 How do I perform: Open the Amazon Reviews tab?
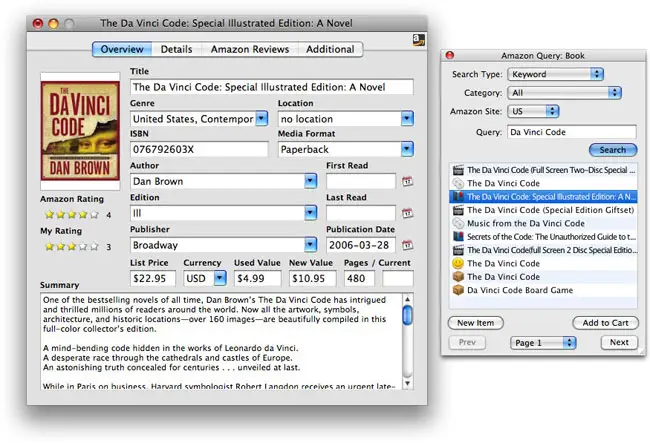(250, 49)
